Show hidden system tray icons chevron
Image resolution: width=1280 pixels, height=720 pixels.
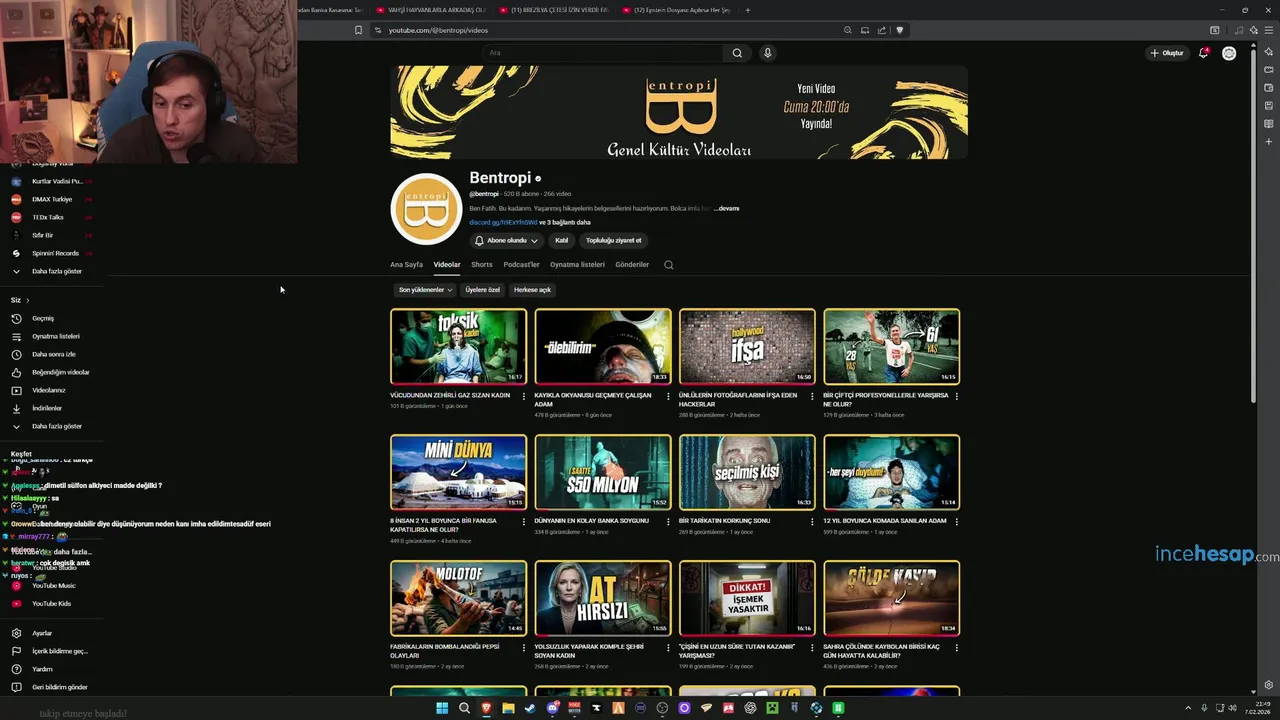[x=1187, y=708]
